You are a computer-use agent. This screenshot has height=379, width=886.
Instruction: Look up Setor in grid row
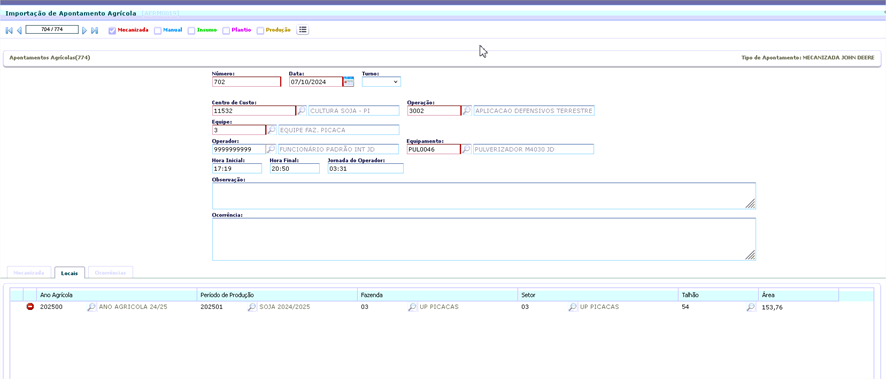[x=572, y=307]
